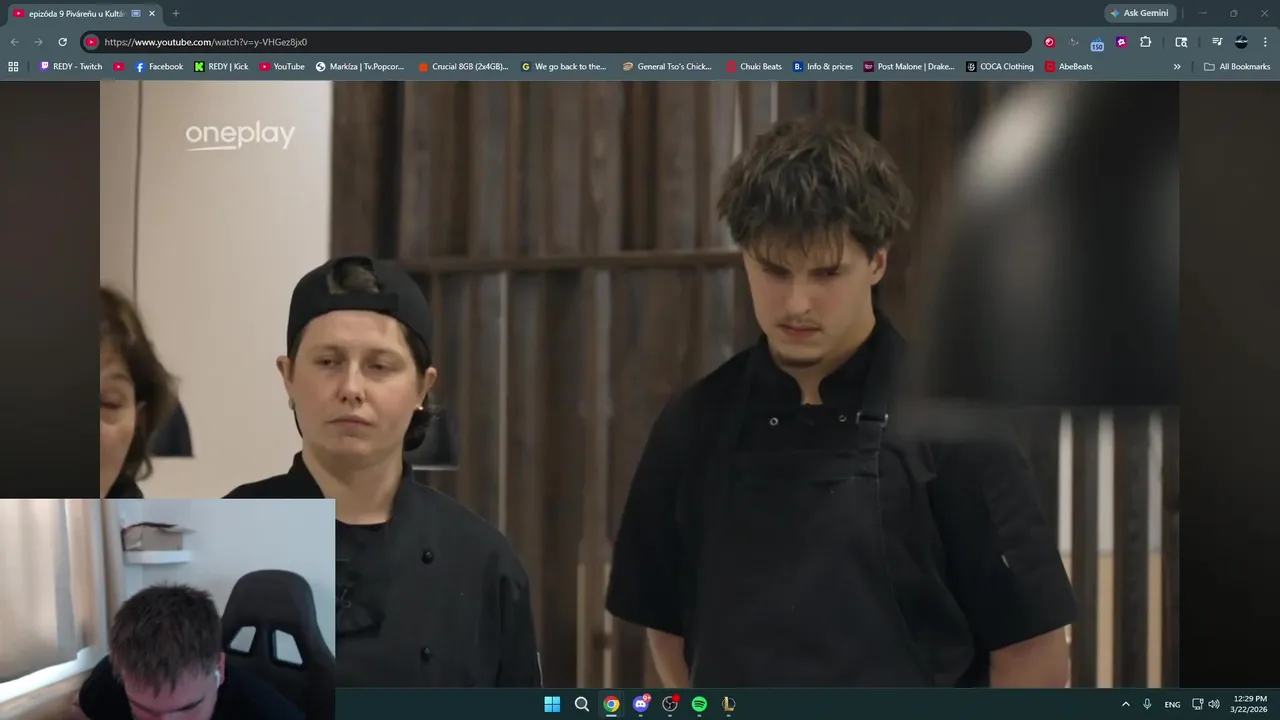The width and height of the screenshot is (1280, 720).
Task: Open media controls music icon
Action: (1217, 42)
